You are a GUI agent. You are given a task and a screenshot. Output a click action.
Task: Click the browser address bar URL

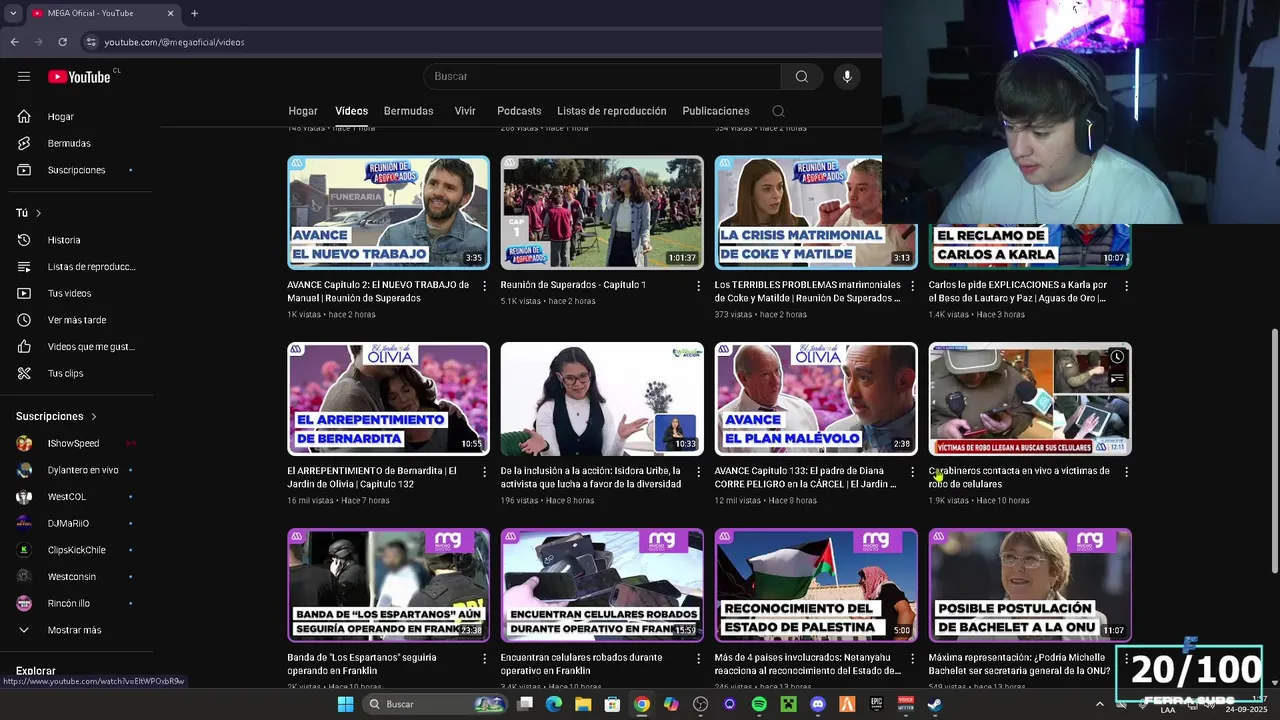pyautogui.click(x=174, y=42)
